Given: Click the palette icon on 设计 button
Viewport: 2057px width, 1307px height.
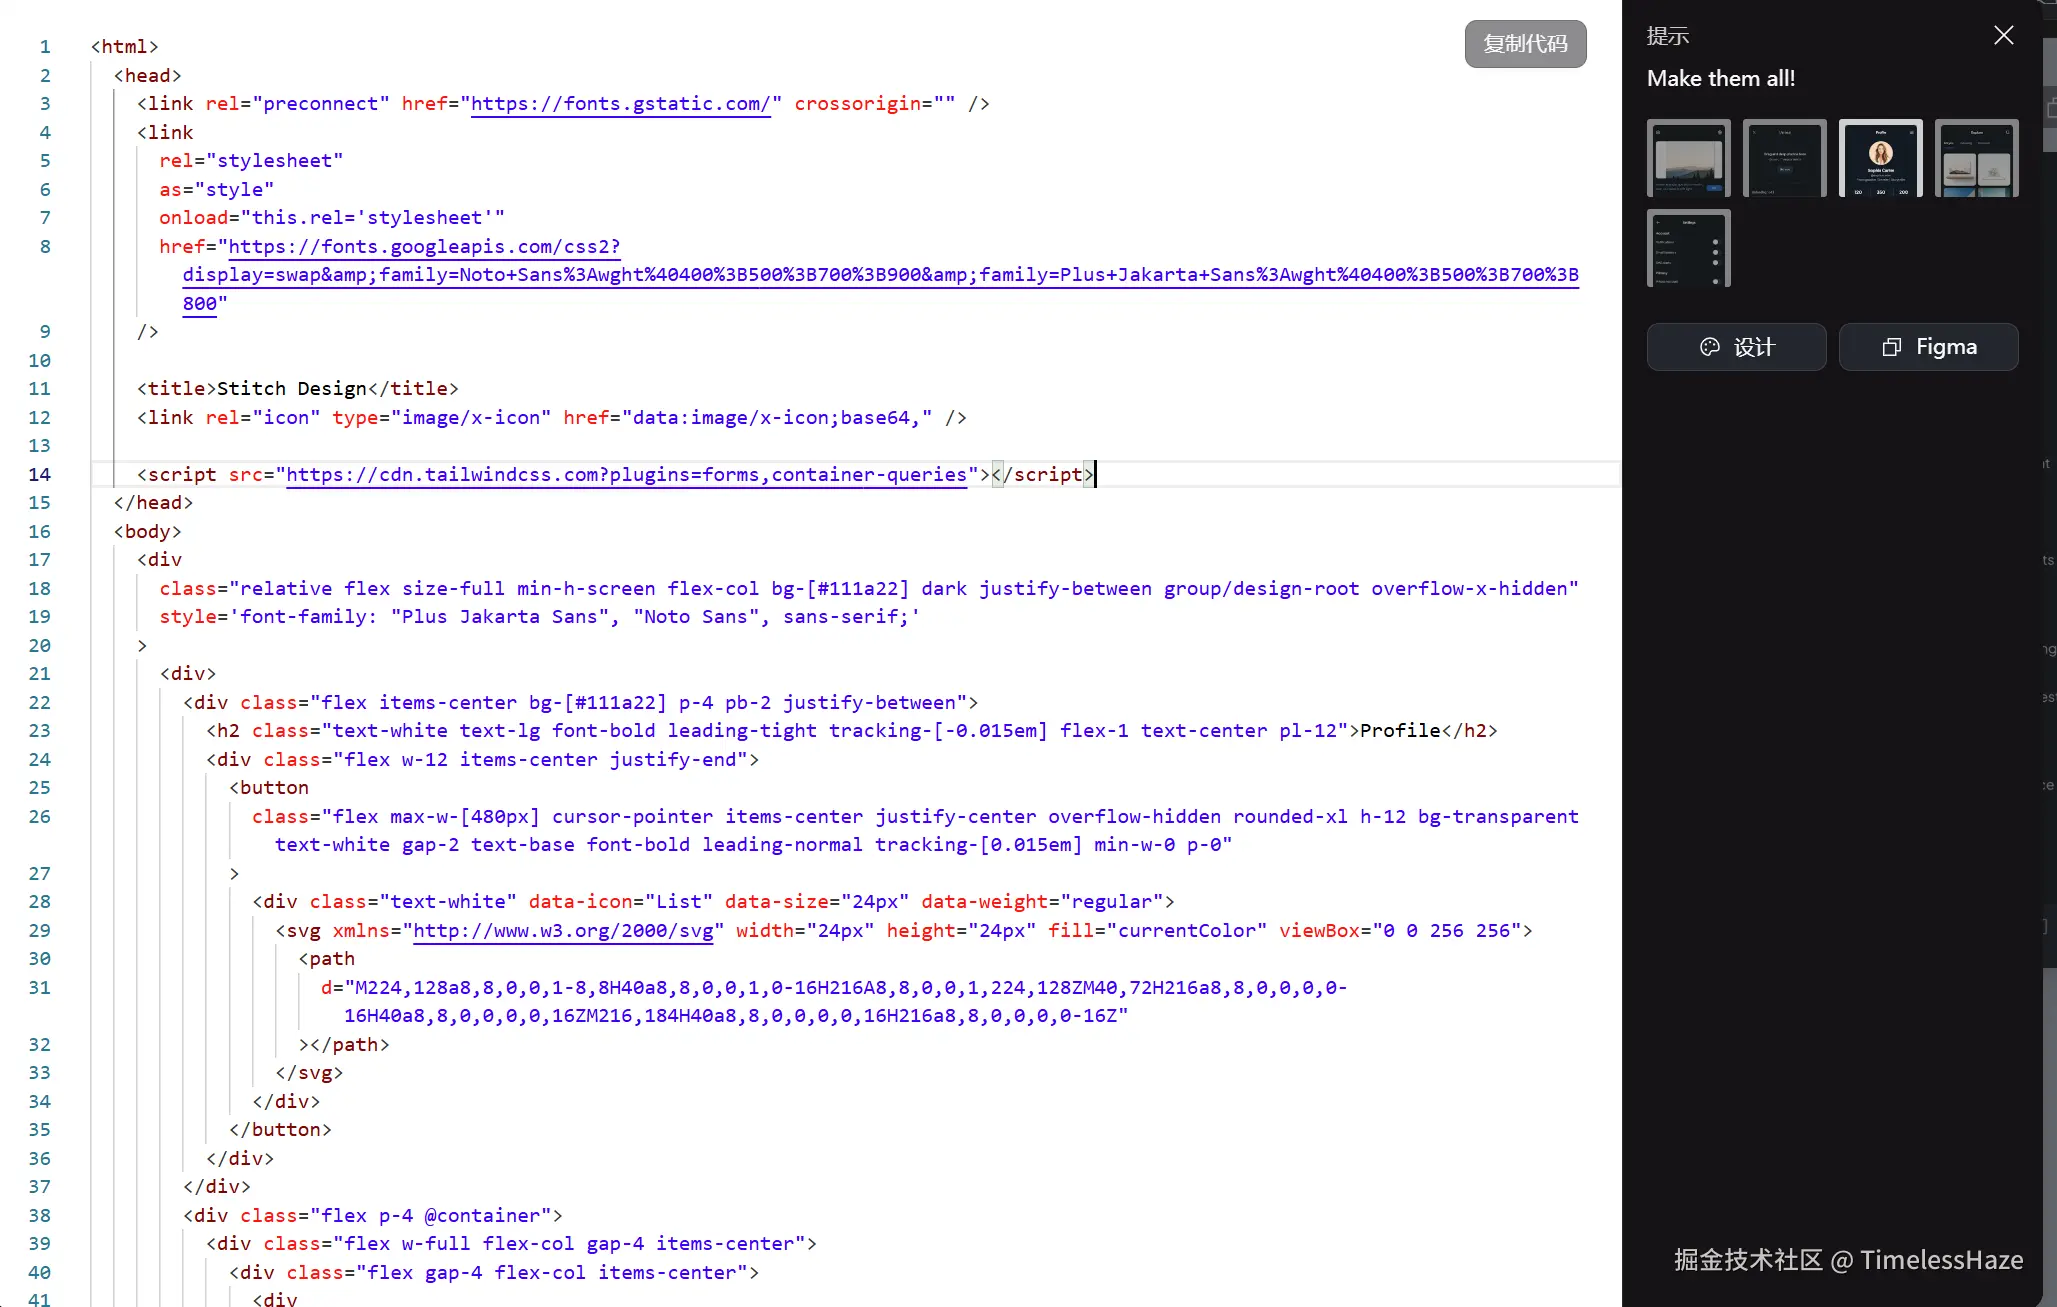Looking at the screenshot, I should (x=1709, y=347).
